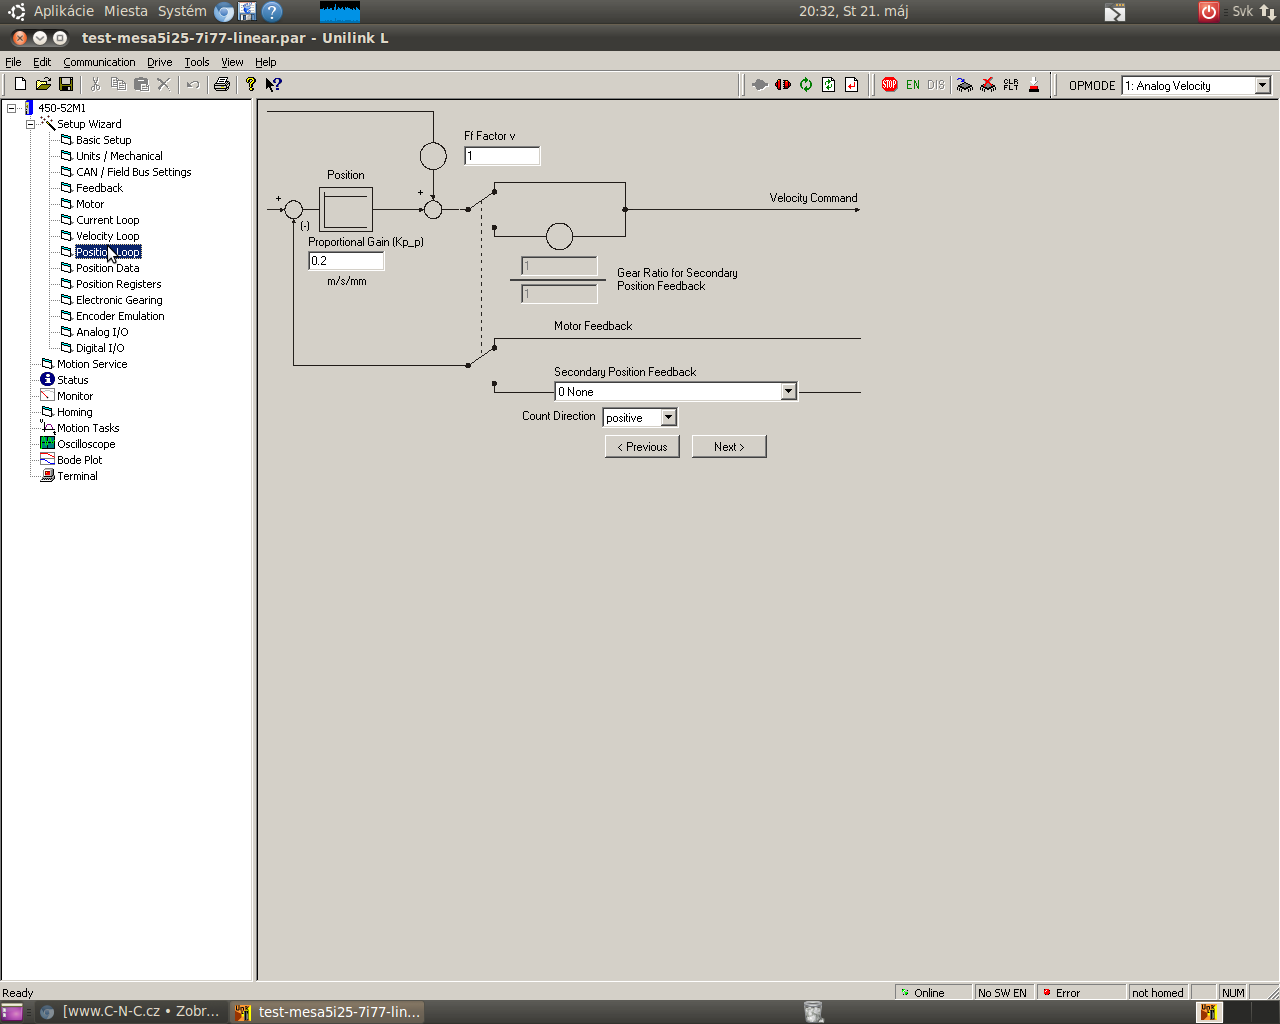The height and width of the screenshot is (1024, 1280).
Task: Collapse the Setup Wizard tree node
Action: point(31,124)
